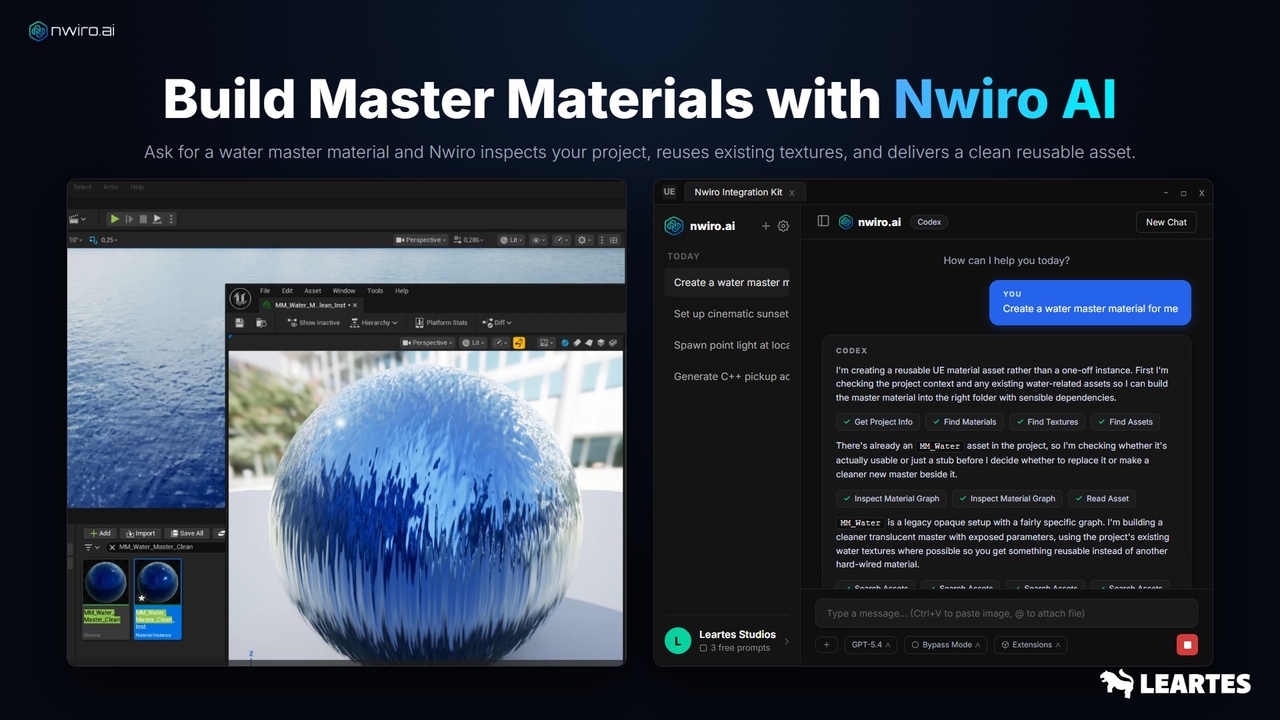Select MM_Water_Master_Clean_Inst Material Instance thumbnail
This screenshot has height=720, width=1280.
[x=158, y=599]
